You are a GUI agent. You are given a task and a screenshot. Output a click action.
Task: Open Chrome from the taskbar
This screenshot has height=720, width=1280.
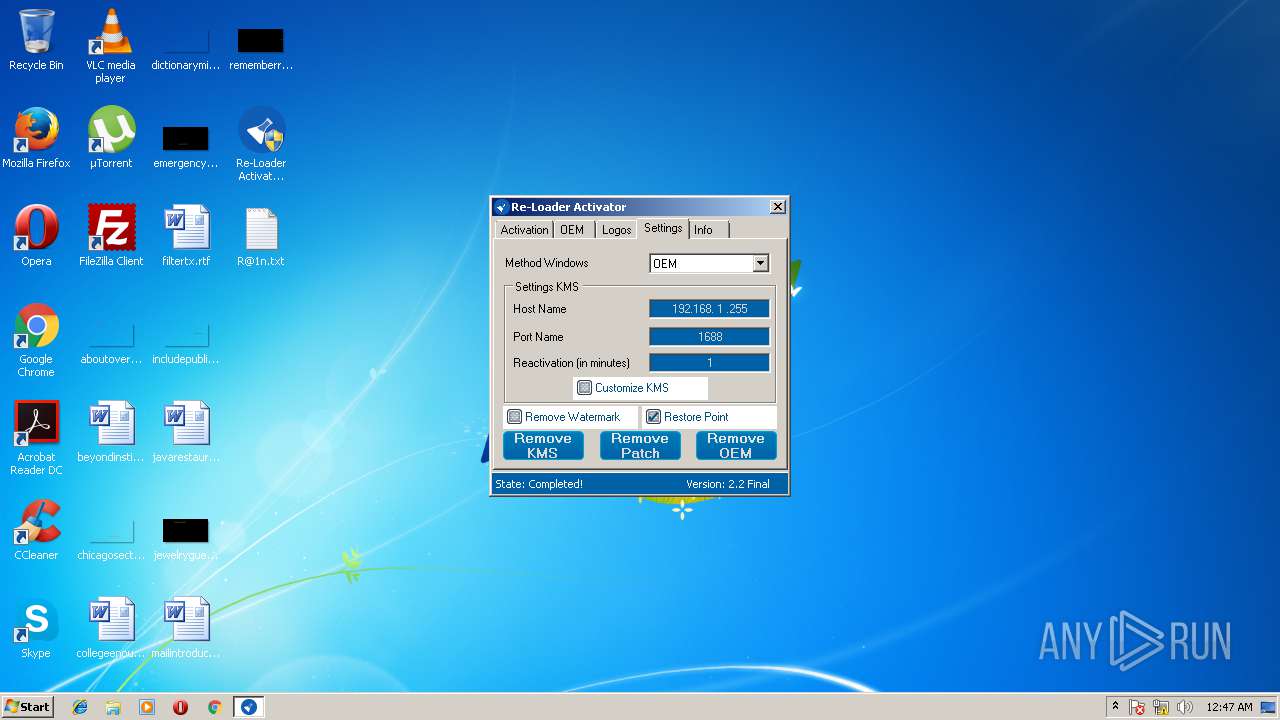tap(214, 707)
